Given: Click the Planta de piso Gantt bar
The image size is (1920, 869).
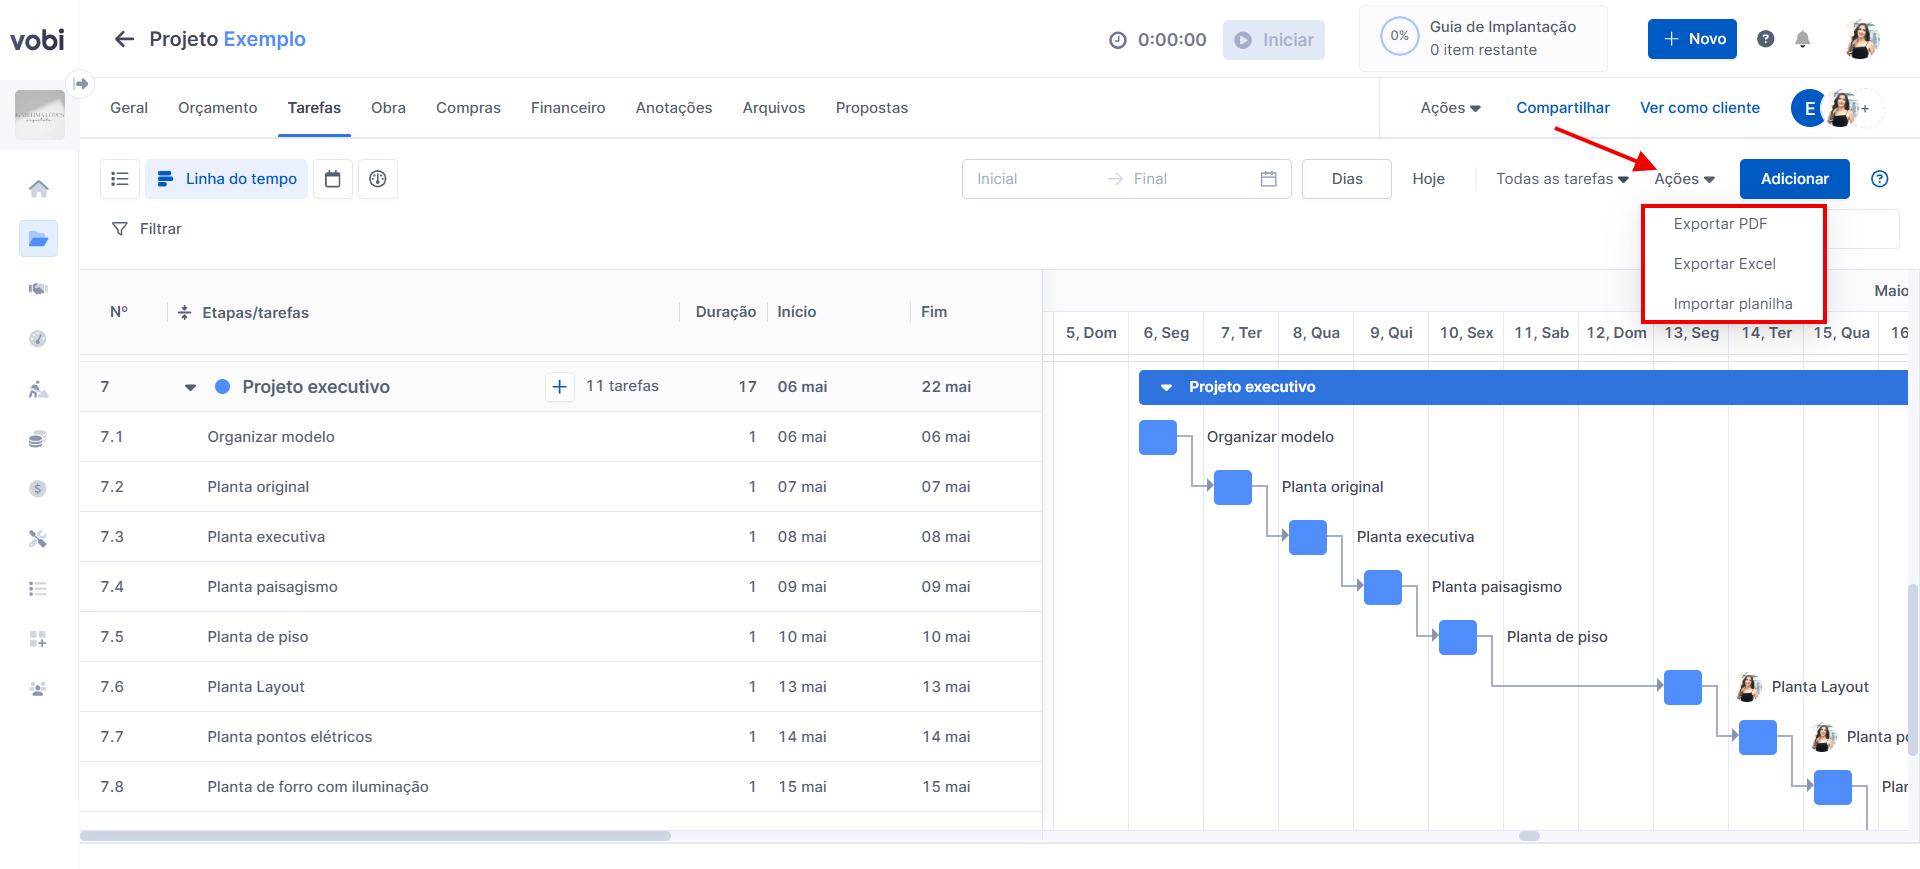Looking at the screenshot, I should 1458,637.
